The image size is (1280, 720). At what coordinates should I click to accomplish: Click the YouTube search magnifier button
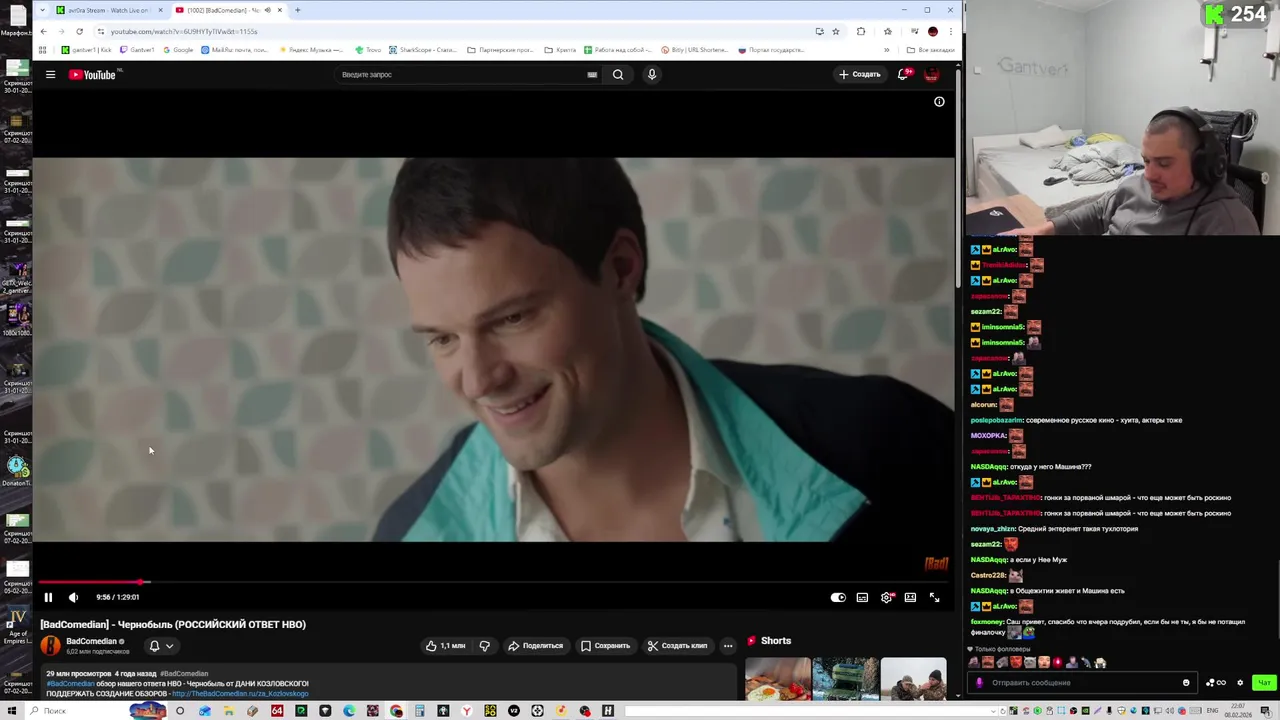point(618,74)
